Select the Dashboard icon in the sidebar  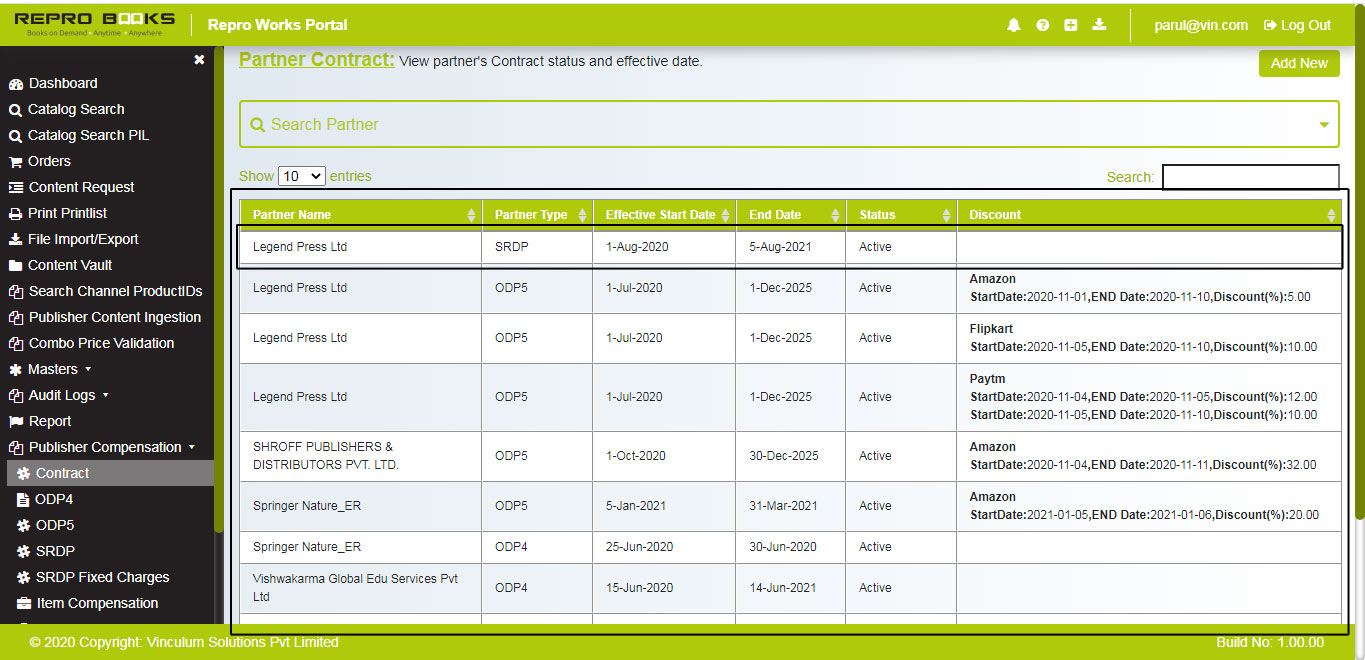(16, 83)
